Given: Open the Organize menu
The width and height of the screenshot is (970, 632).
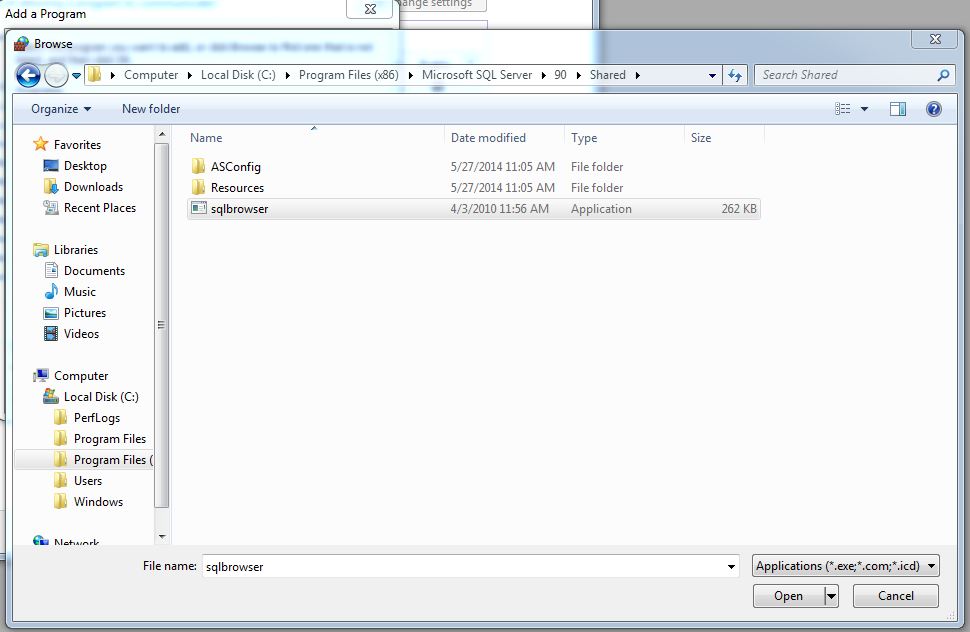Looking at the screenshot, I should click(61, 109).
